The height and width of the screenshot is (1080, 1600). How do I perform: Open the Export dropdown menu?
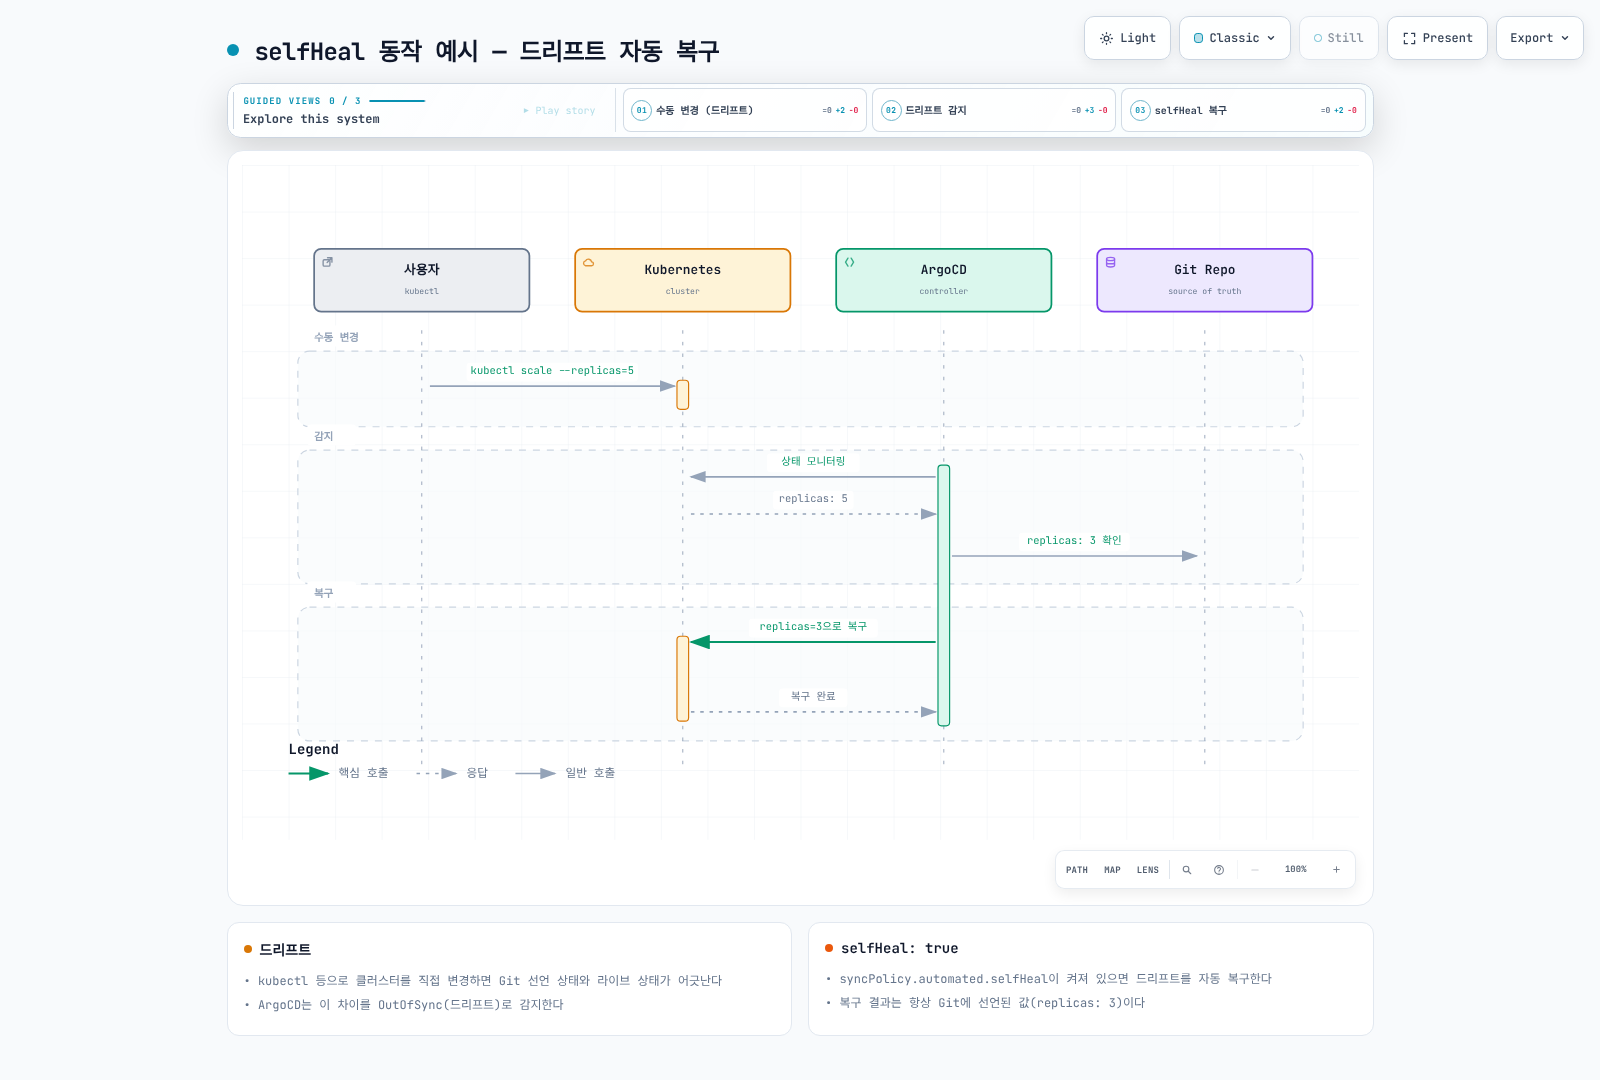1539,38
